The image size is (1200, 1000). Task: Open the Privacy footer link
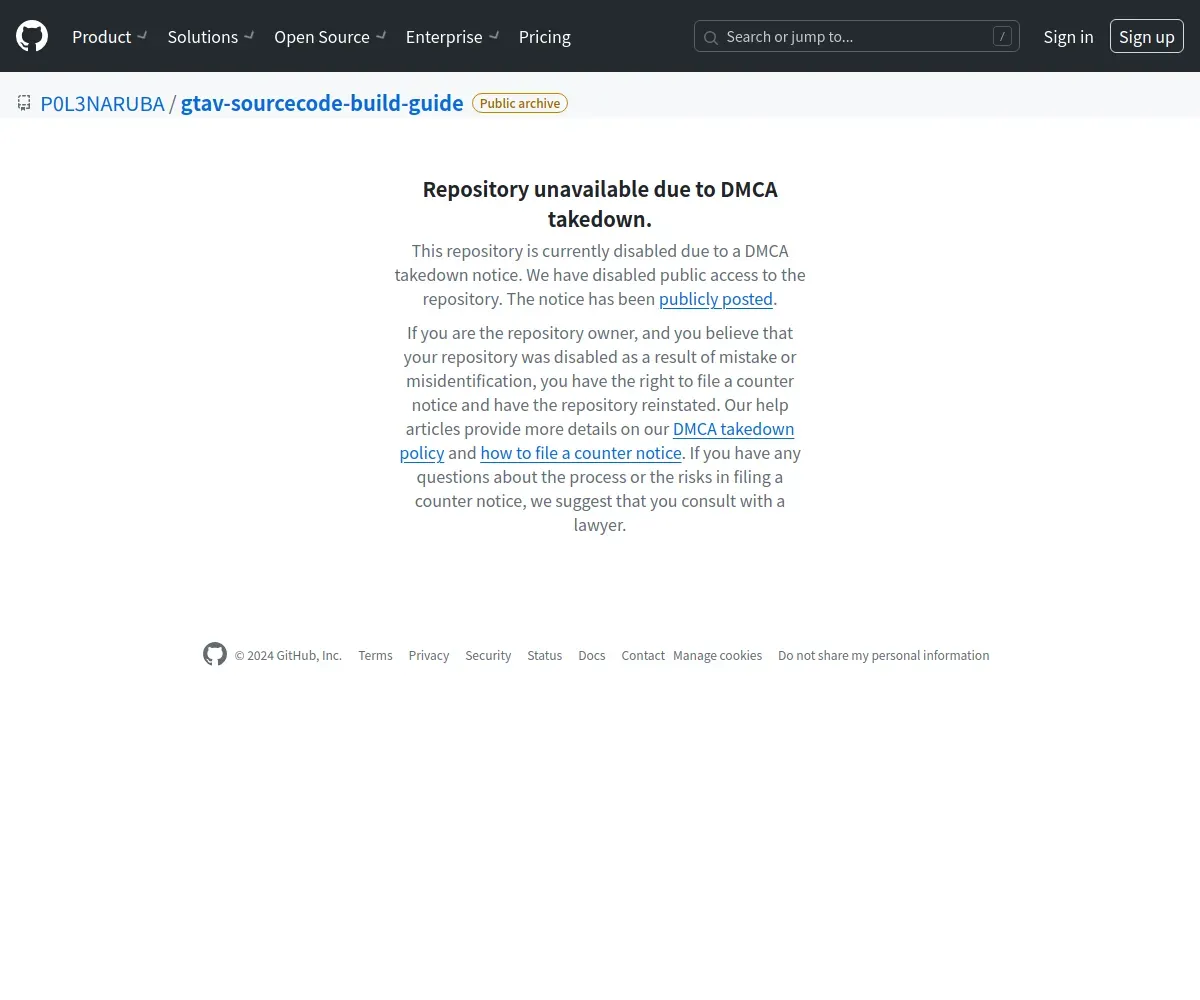tap(429, 656)
